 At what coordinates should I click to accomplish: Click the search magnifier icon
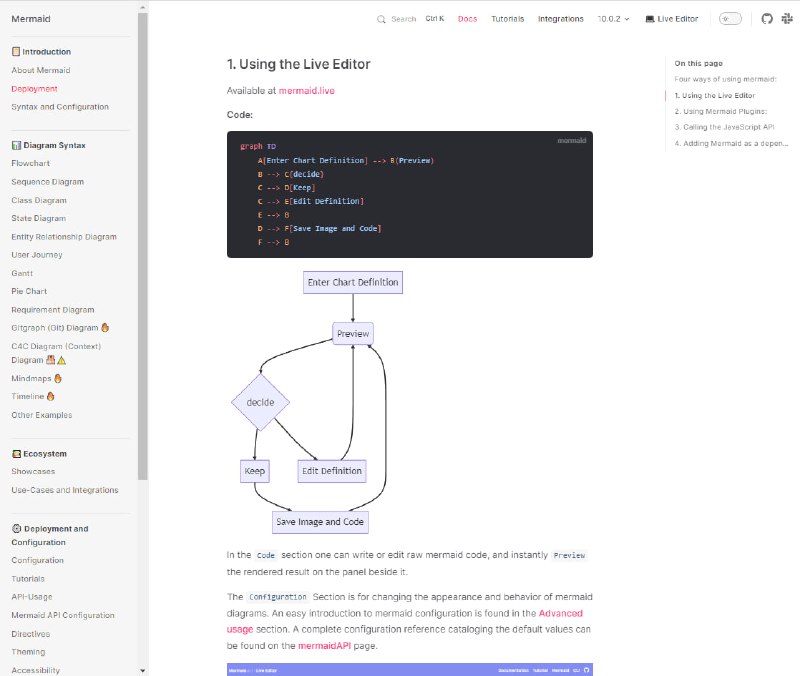(x=381, y=19)
